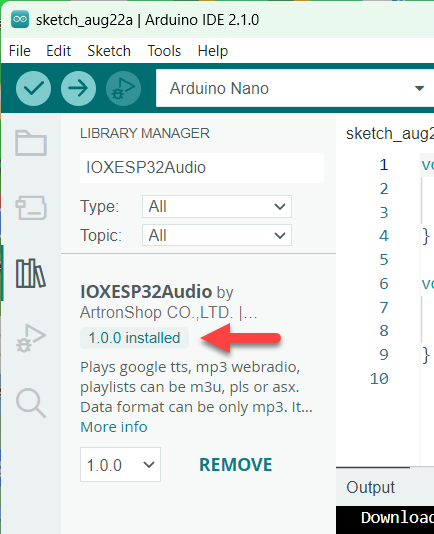Click the 1.0.0 installed badge
The width and height of the screenshot is (434, 534).
134,338
